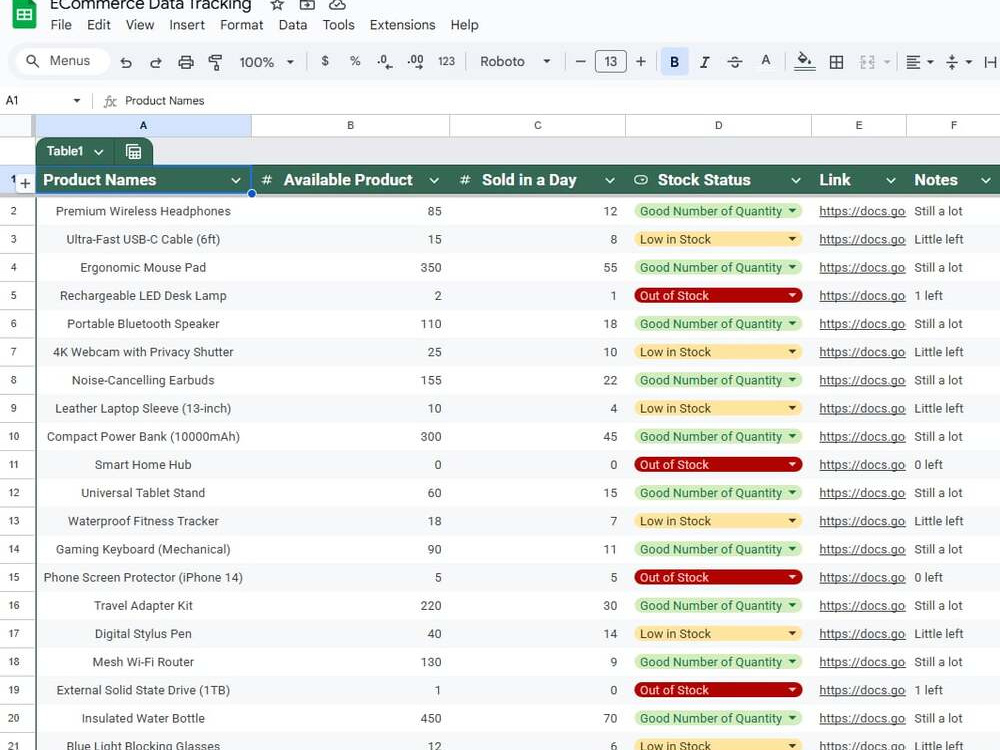Open the Format menu
Screen dimensions: 1000x750
[241, 25]
